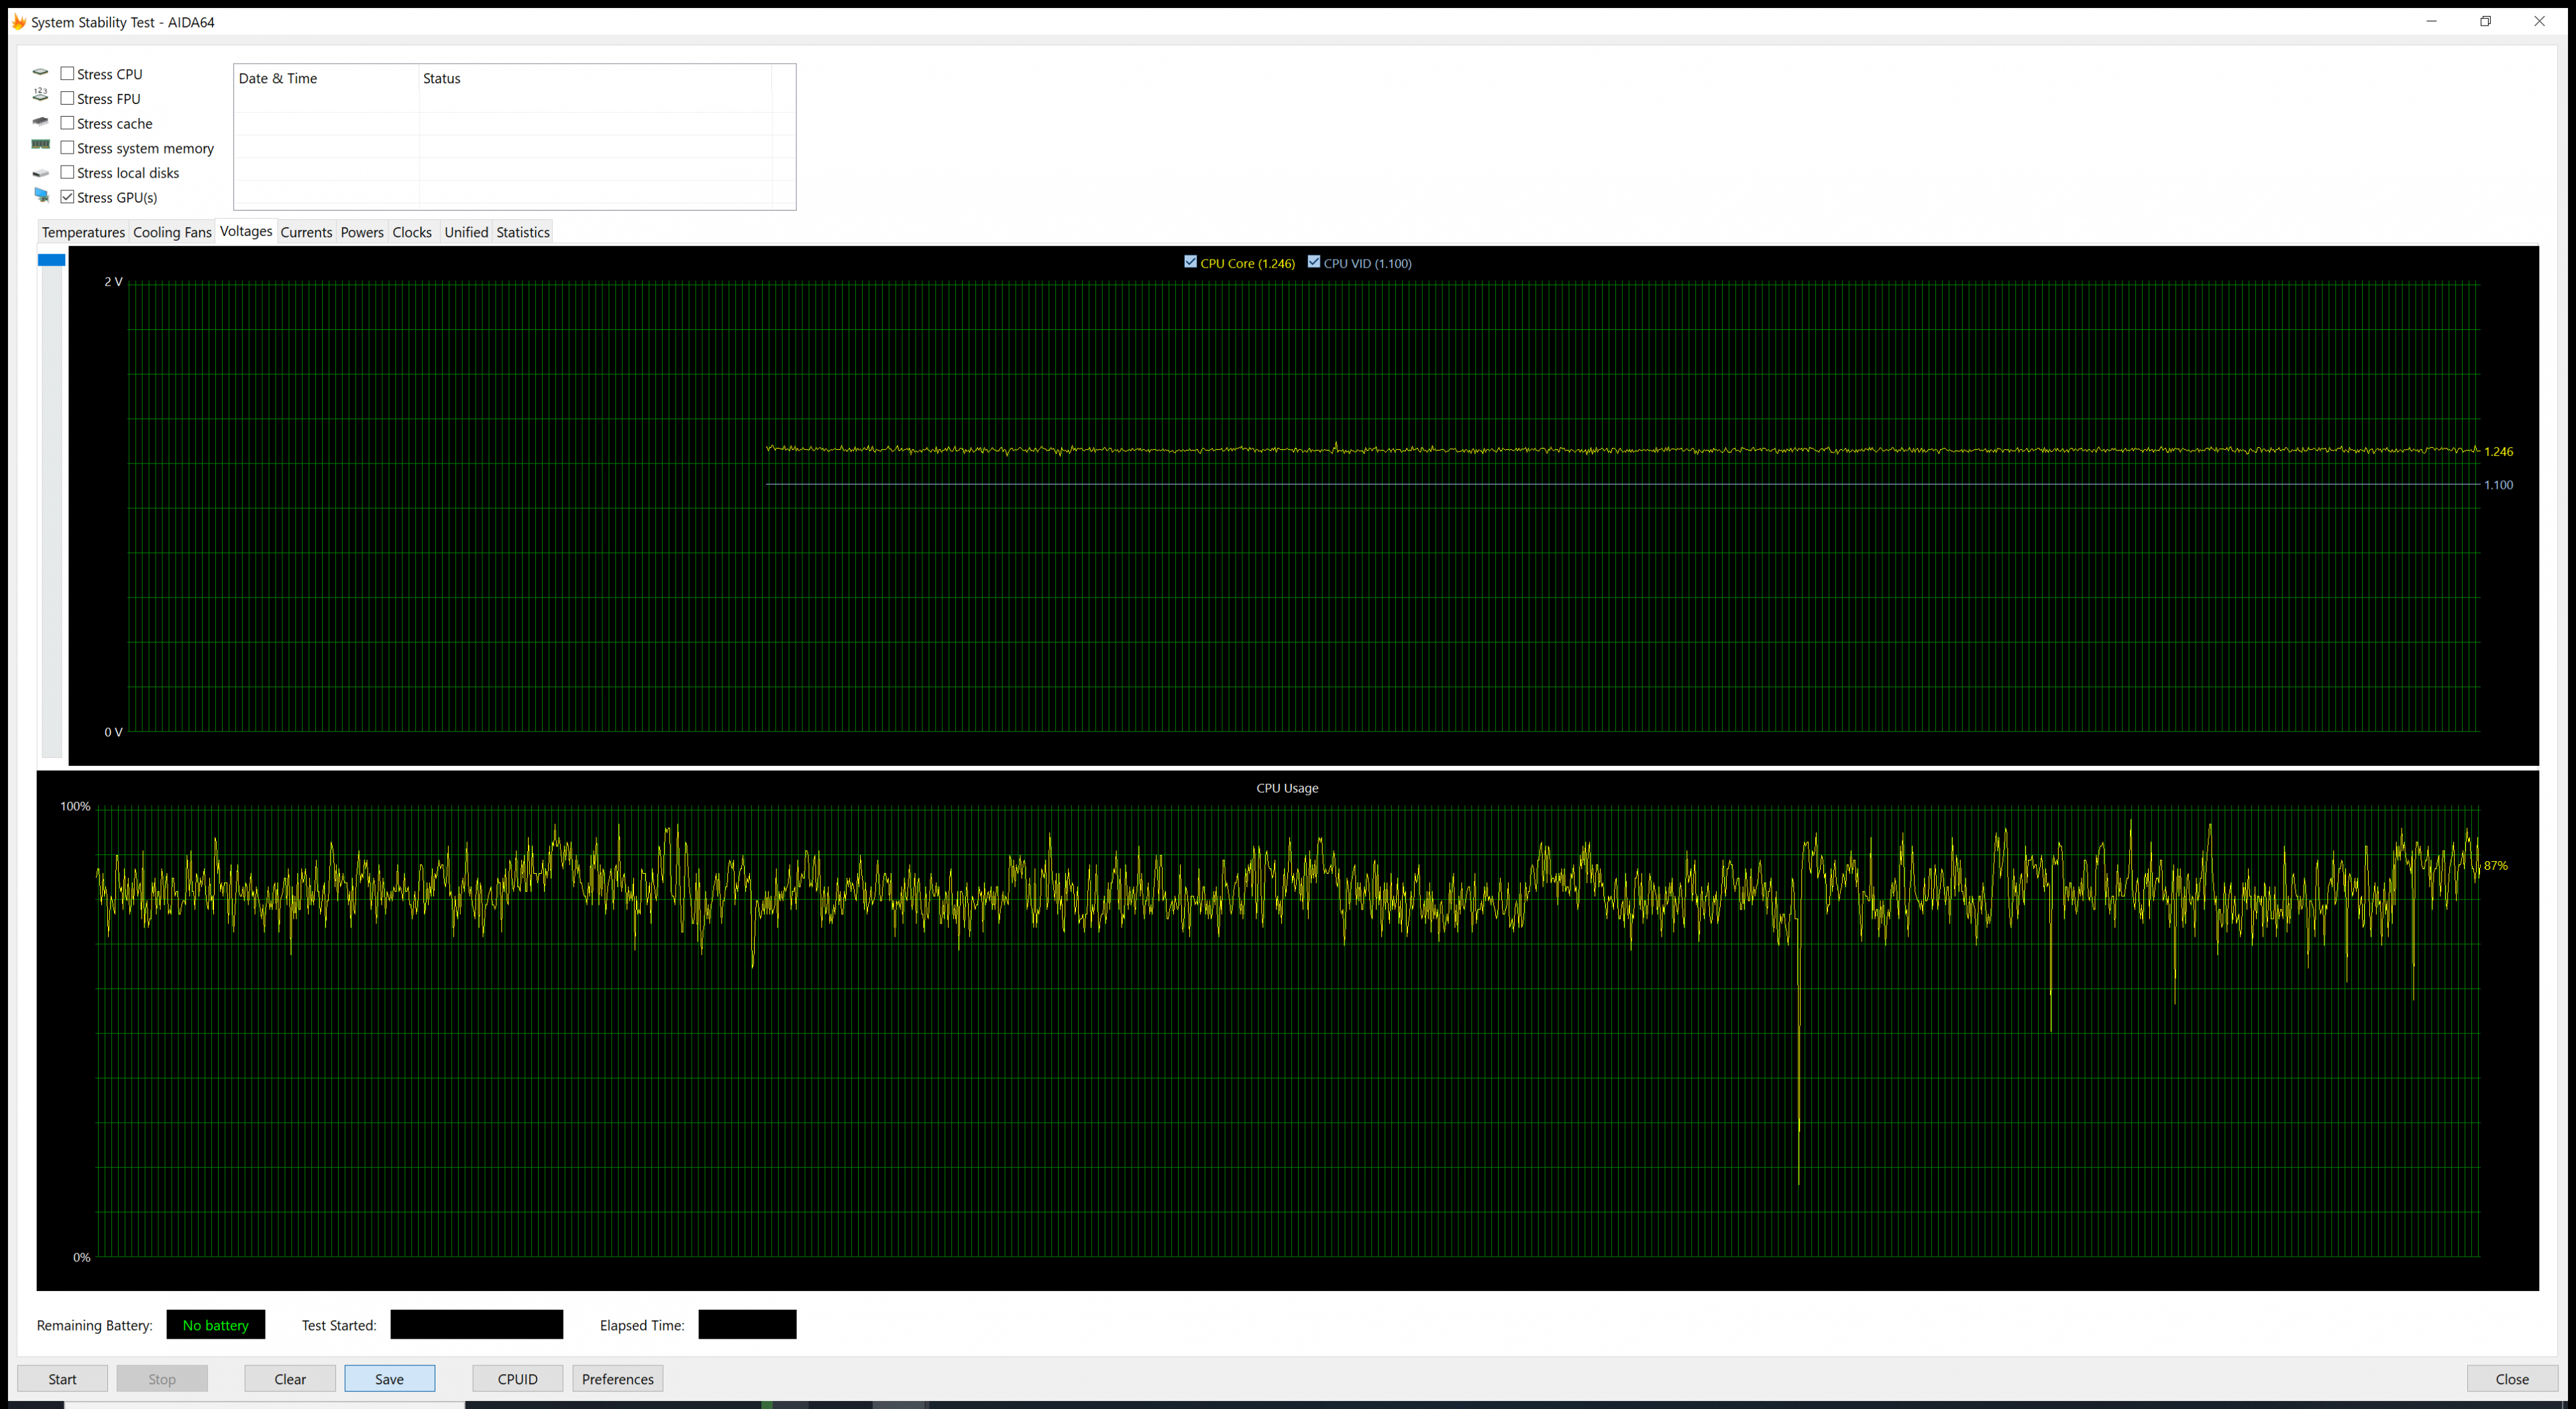
Task: Click the blue graph scale slider handle
Action: point(51,260)
